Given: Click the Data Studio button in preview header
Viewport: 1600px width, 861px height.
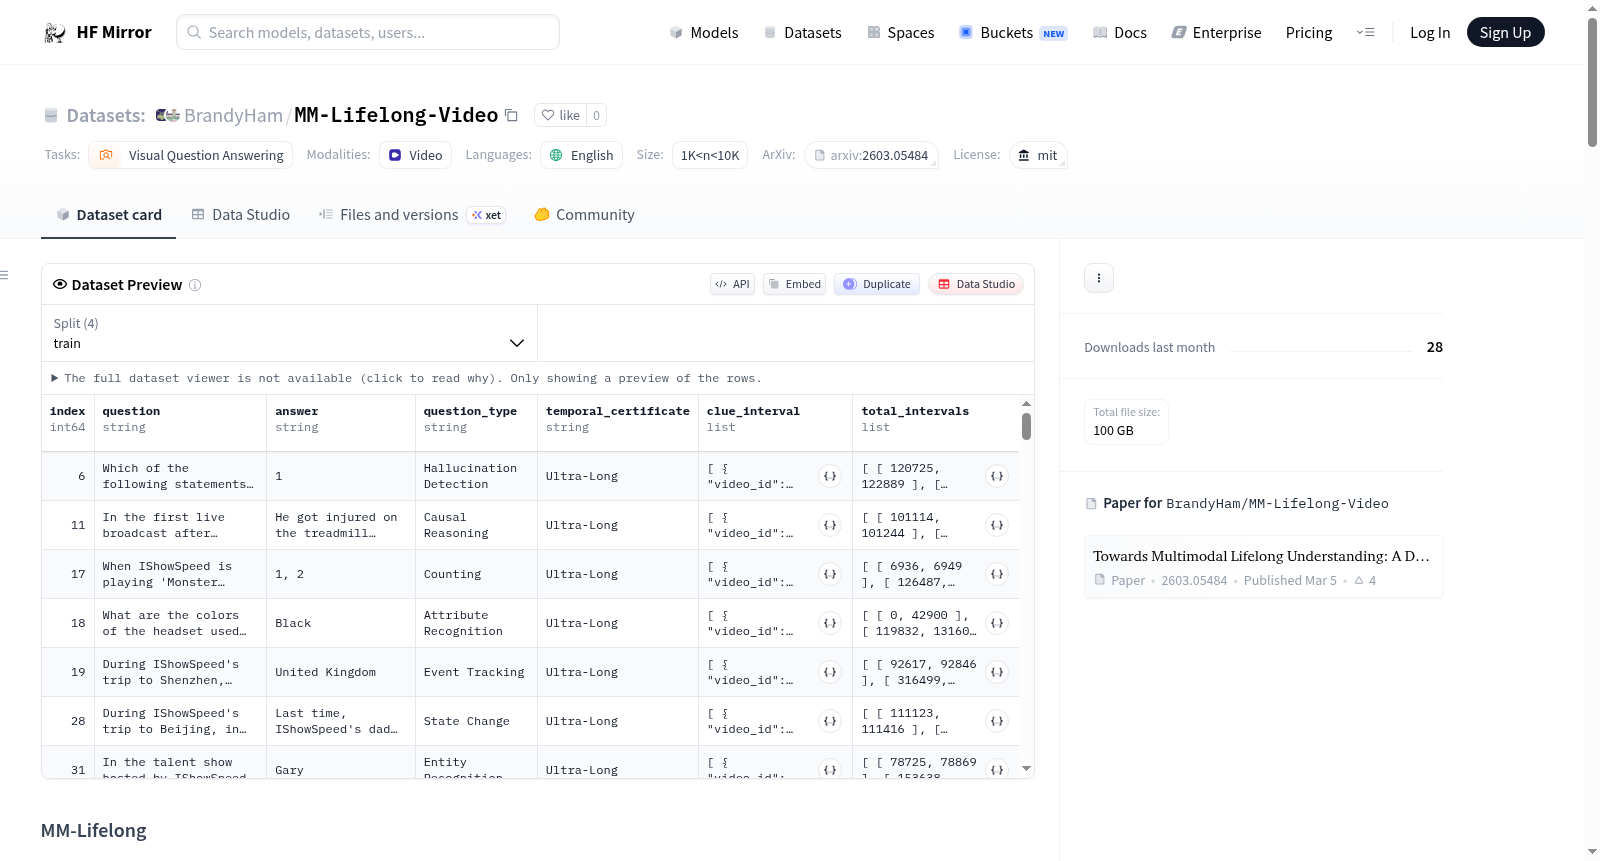Looking at the screenshot, I should point(976,284).
